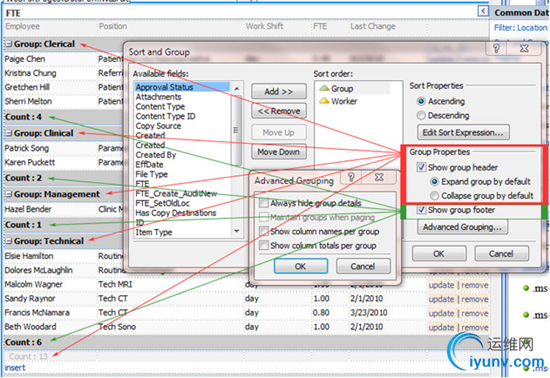Click the Advanced Grouping help question icon
The height and width of the screenshot is (378, 550).
[351, 177]
